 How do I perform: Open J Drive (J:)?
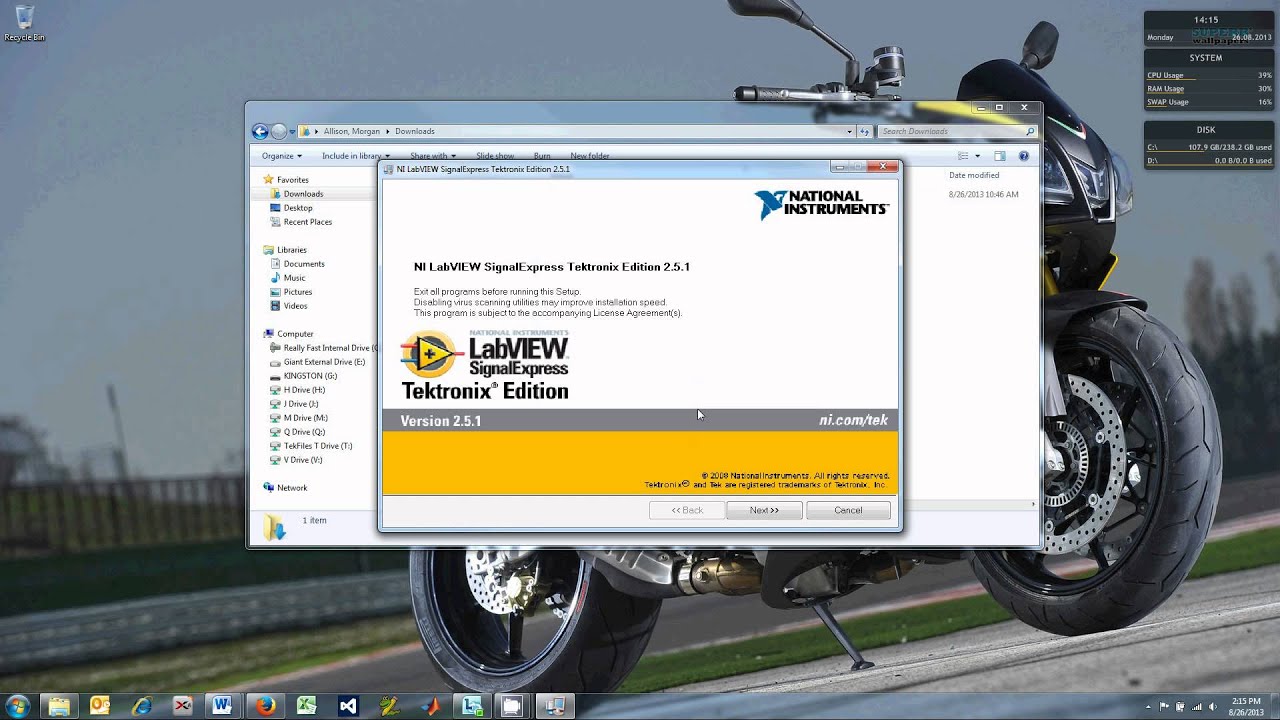(294, 404)
